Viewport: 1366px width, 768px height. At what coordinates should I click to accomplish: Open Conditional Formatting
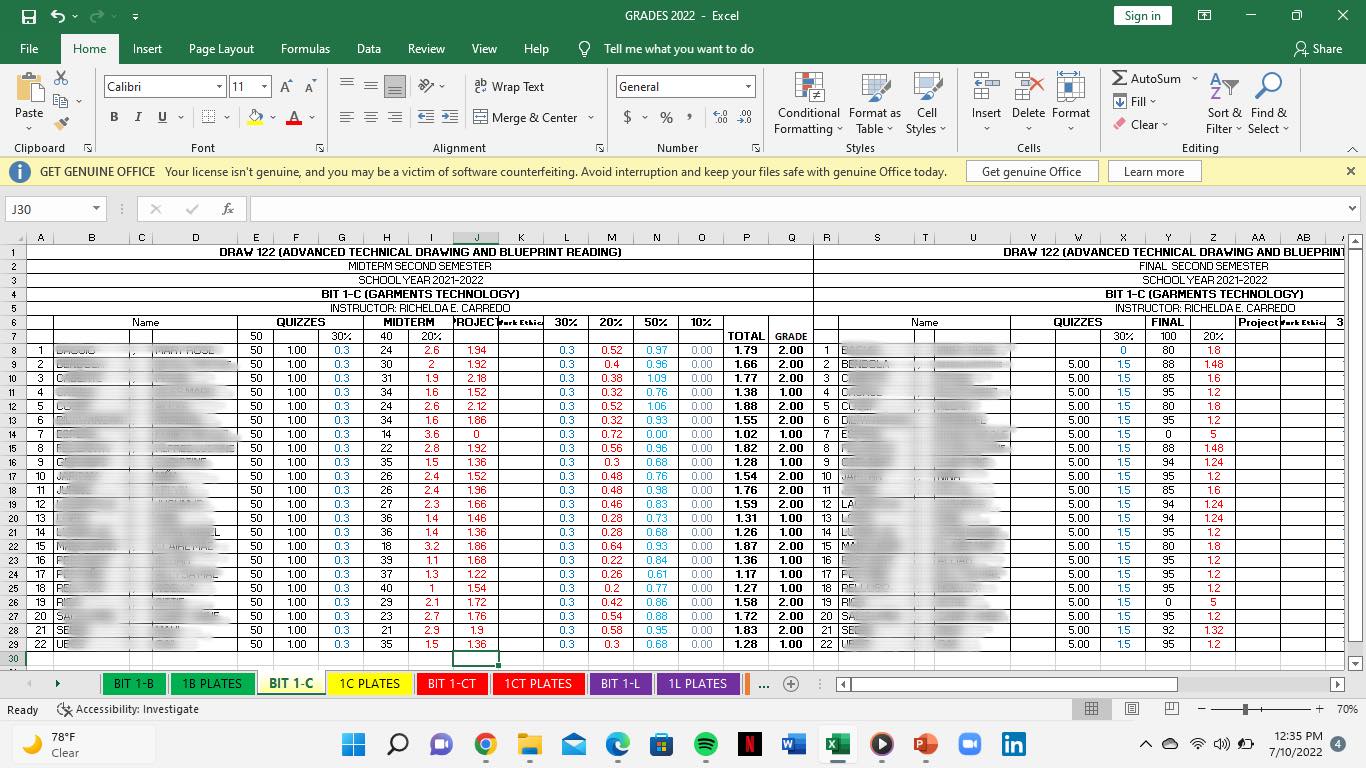pyautogui.click(x=808, y=103)
